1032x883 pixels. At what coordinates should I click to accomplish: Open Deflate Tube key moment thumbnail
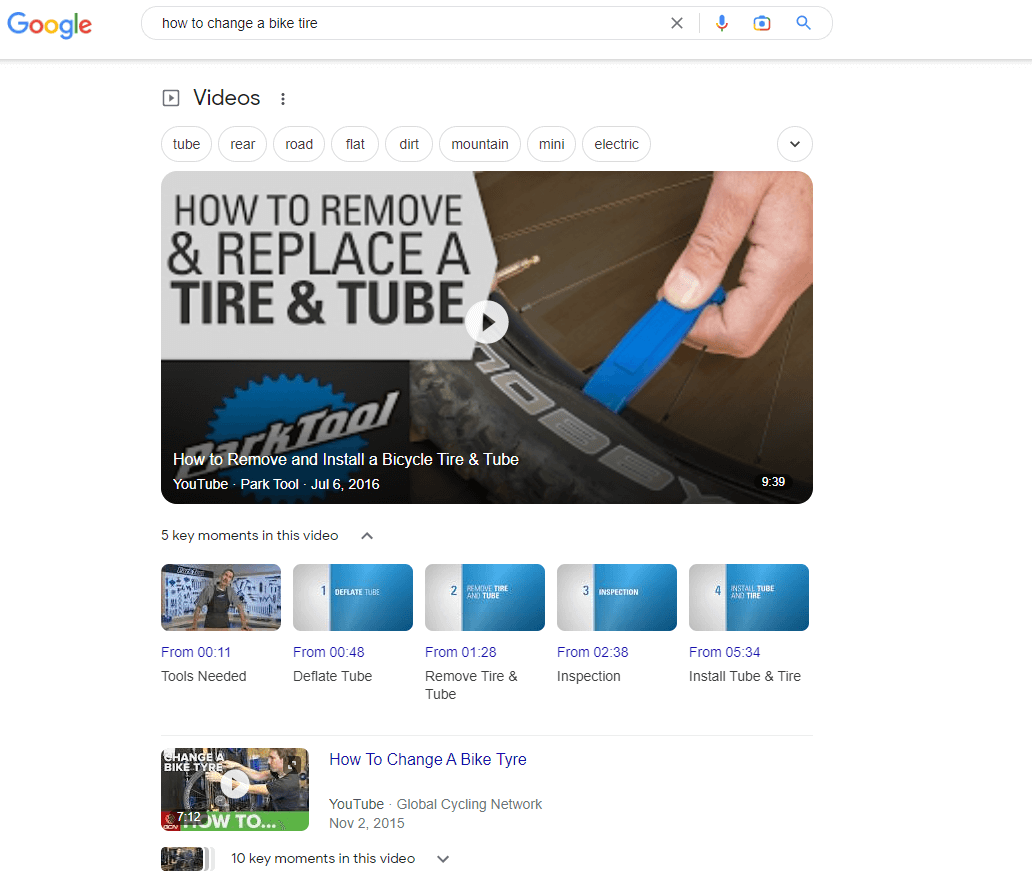(x=353, y=597)
